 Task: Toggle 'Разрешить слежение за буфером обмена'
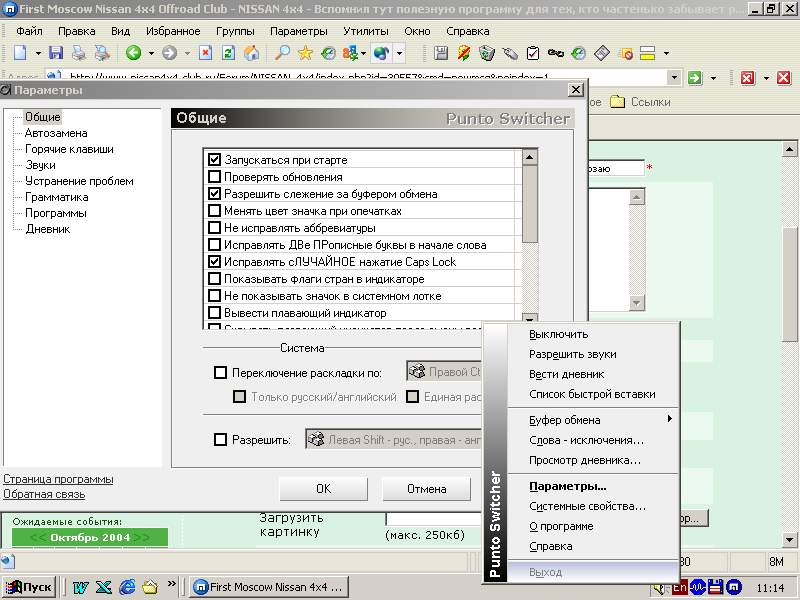[214, 194]
